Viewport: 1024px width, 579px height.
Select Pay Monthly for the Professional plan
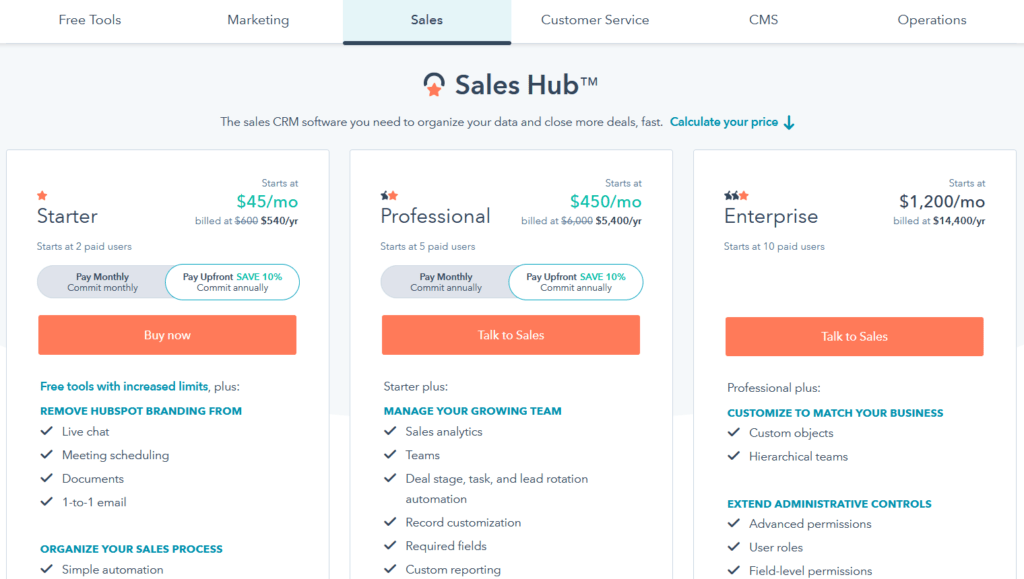pyautogui.click(x=445, y=282)
